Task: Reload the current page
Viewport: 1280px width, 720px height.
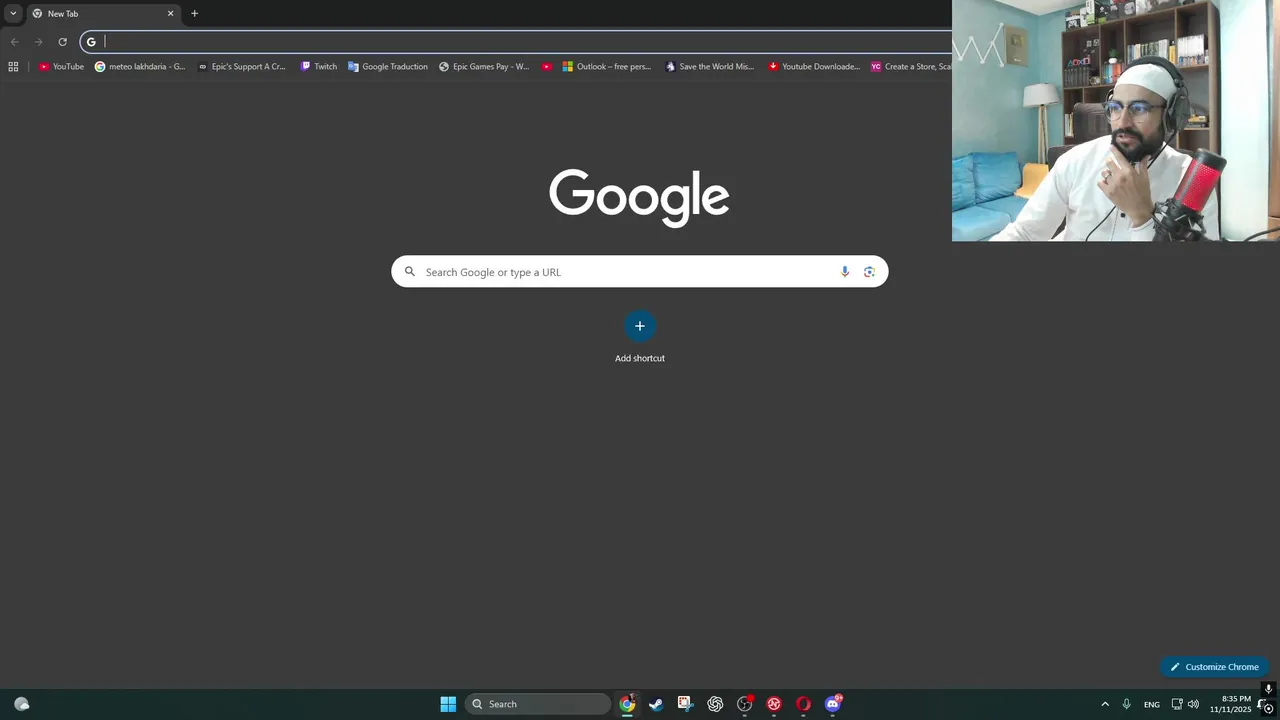Action: (x=62, y=42)
